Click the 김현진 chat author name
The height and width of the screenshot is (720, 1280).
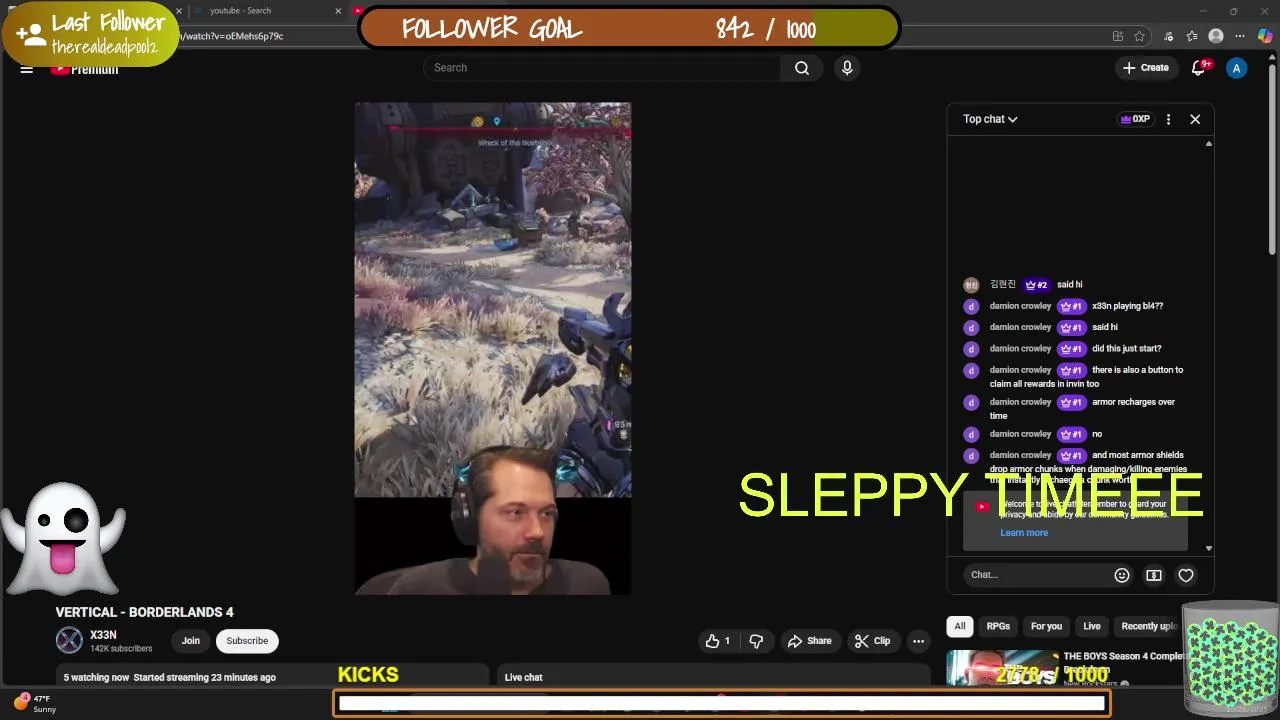(x=1002, y=285)
